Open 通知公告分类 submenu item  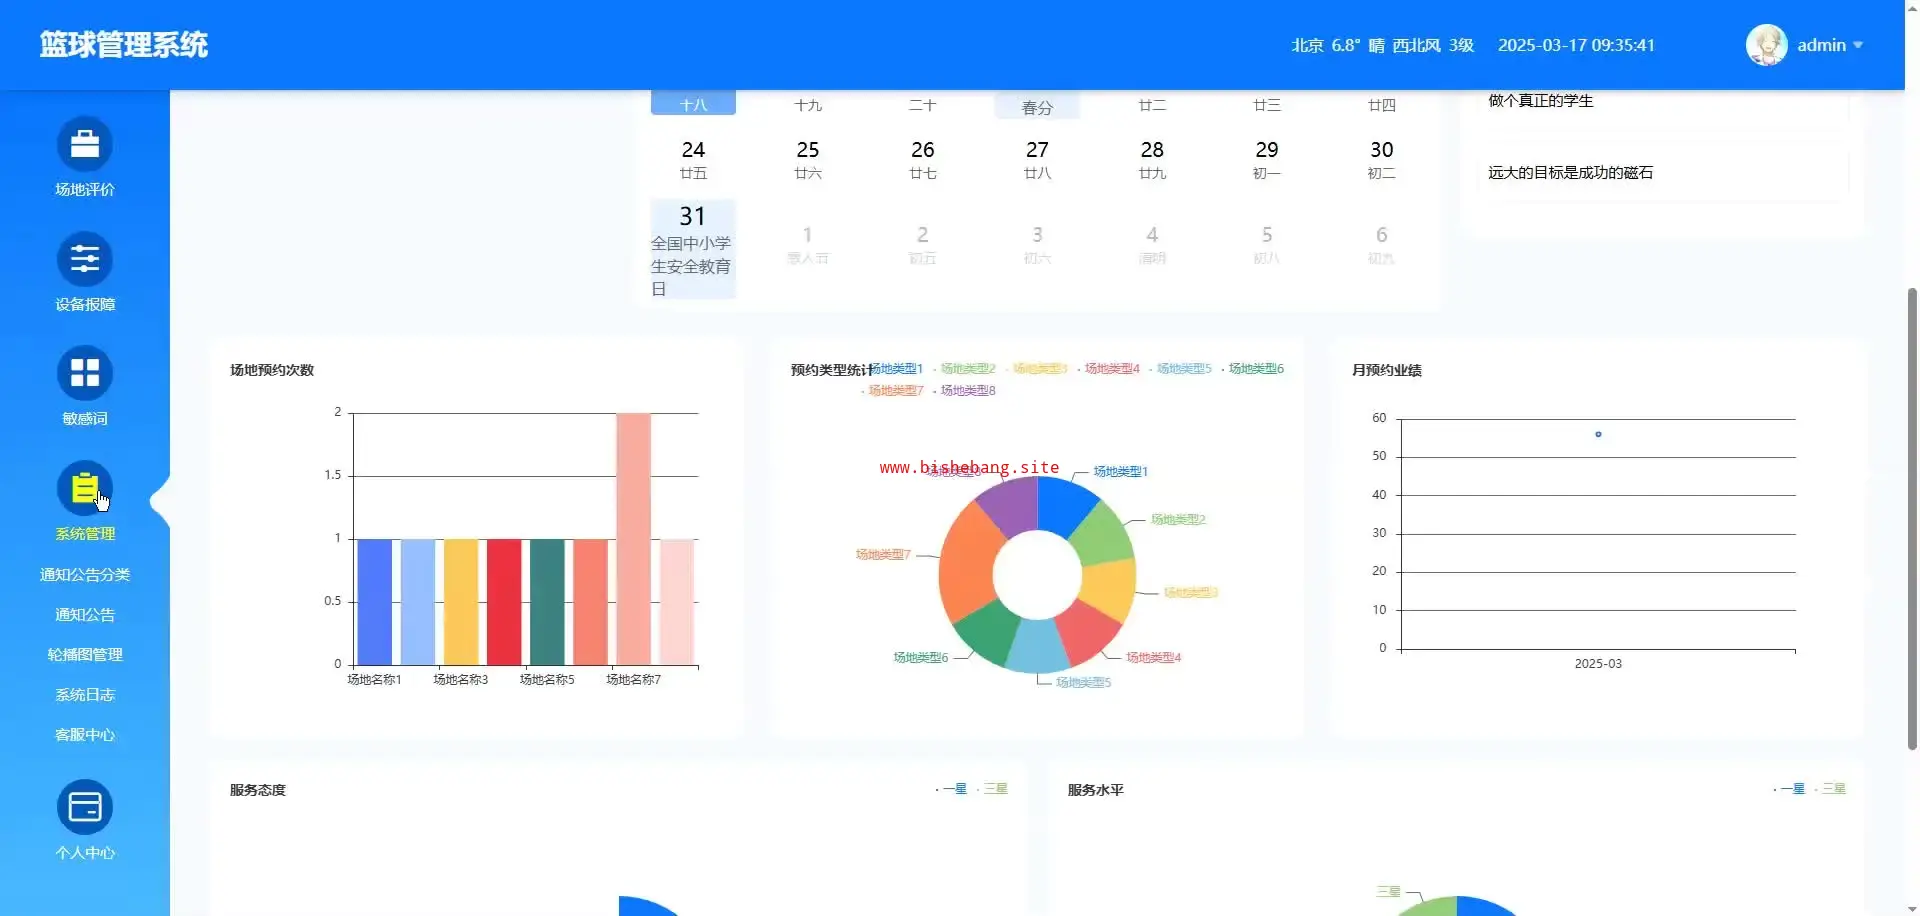(x=85, y=575)
